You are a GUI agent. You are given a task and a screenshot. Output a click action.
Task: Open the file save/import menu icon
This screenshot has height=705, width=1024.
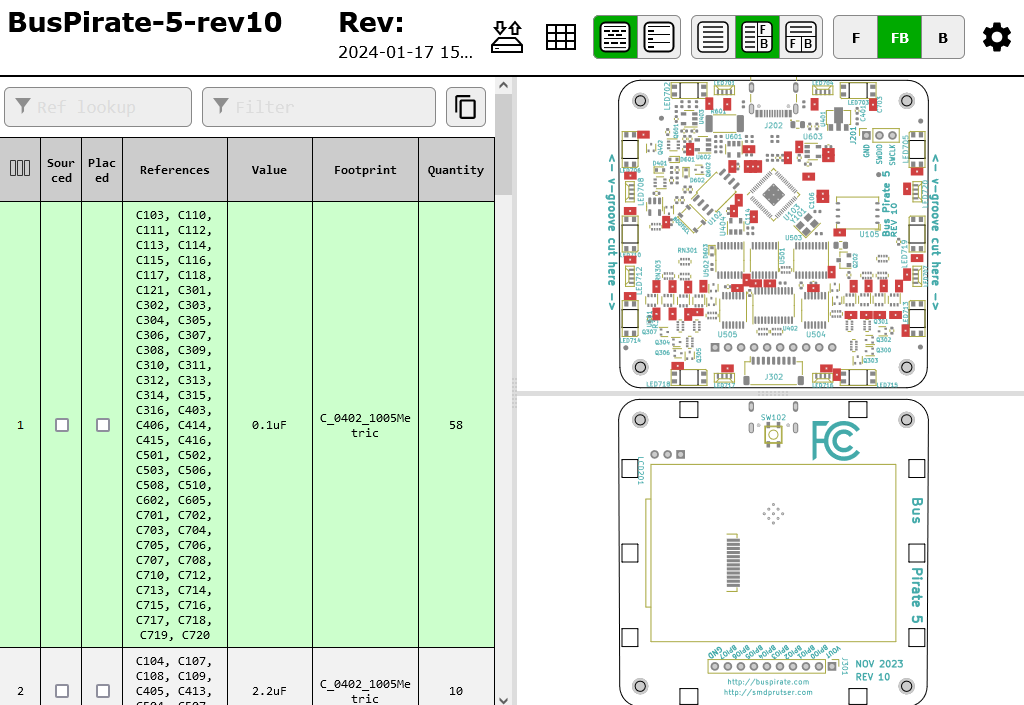[507, 37]
